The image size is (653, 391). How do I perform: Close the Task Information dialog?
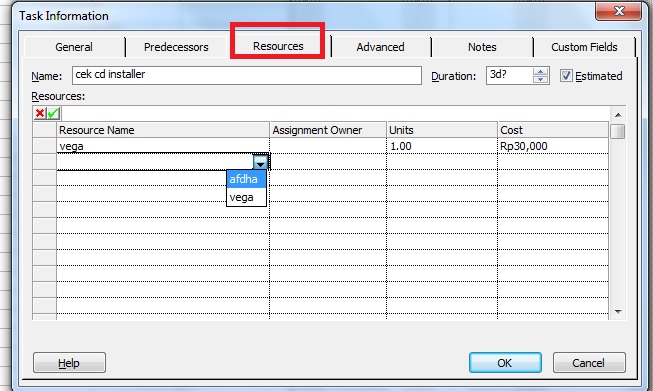click(x=618, y=11)
